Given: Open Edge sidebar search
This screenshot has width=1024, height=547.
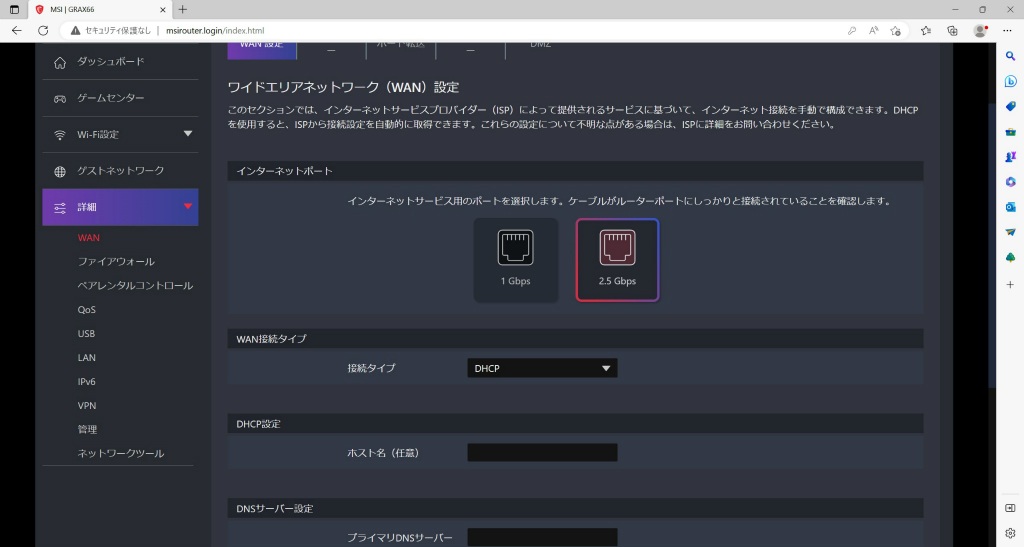Looking at the screenshot, I should [x=1010, y=56].
